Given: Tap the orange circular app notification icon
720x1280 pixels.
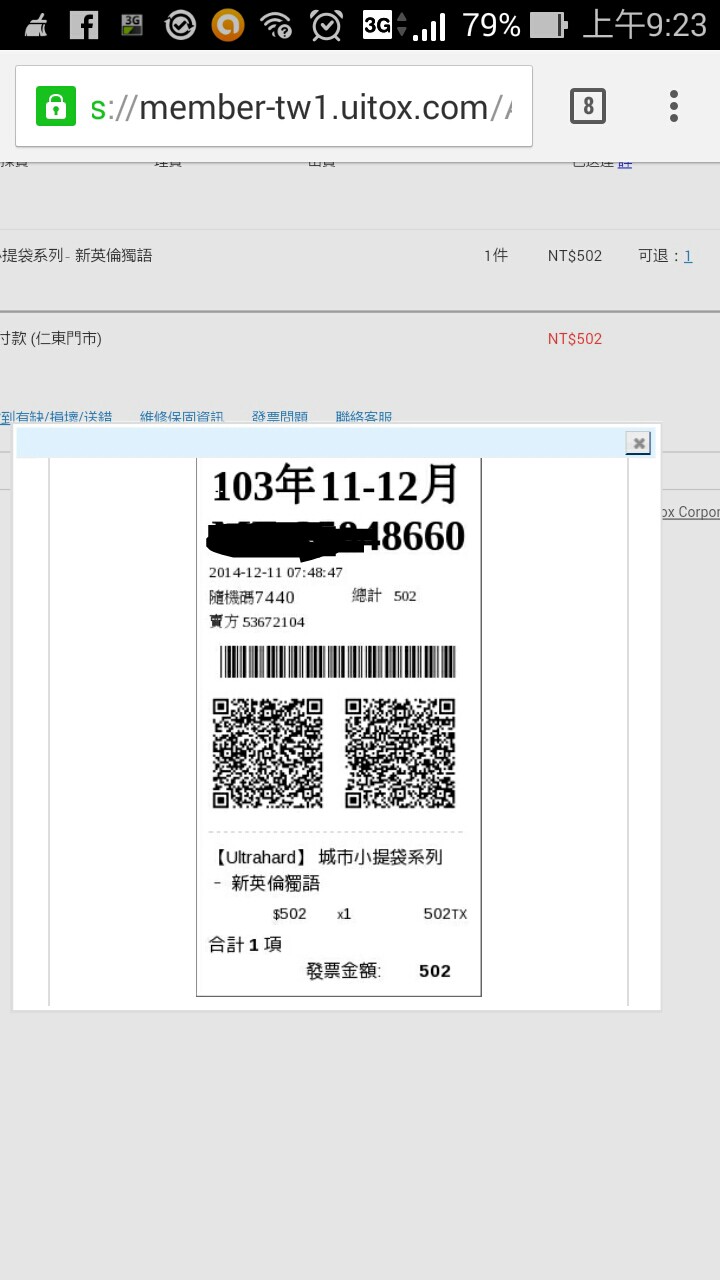Looking at the screenshot, I should point(228,25).
